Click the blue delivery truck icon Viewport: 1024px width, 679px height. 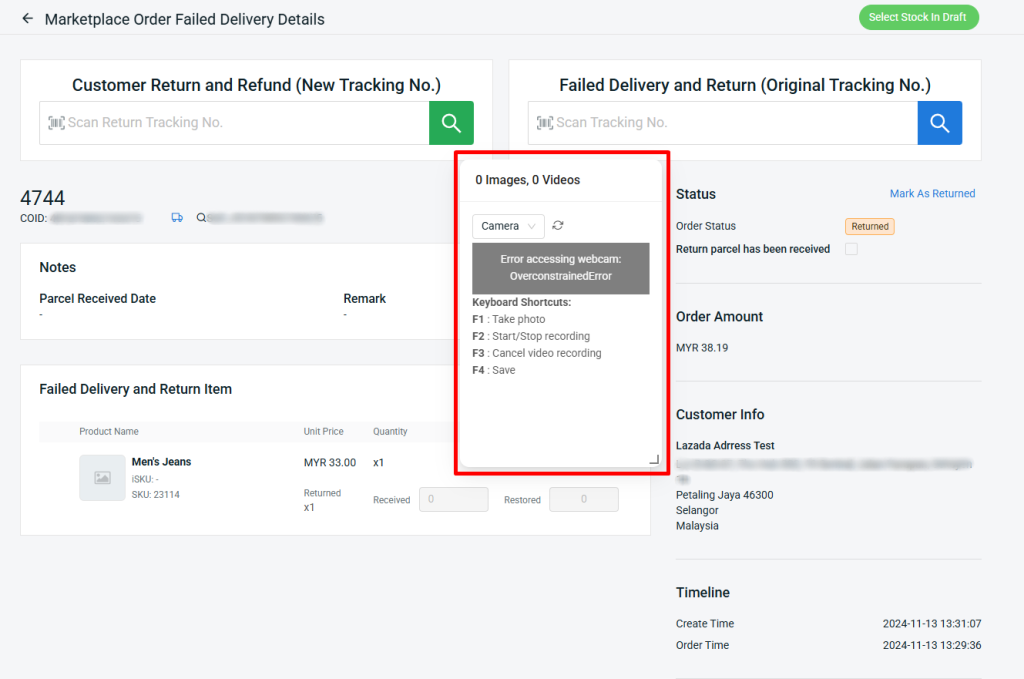(177, 217)
